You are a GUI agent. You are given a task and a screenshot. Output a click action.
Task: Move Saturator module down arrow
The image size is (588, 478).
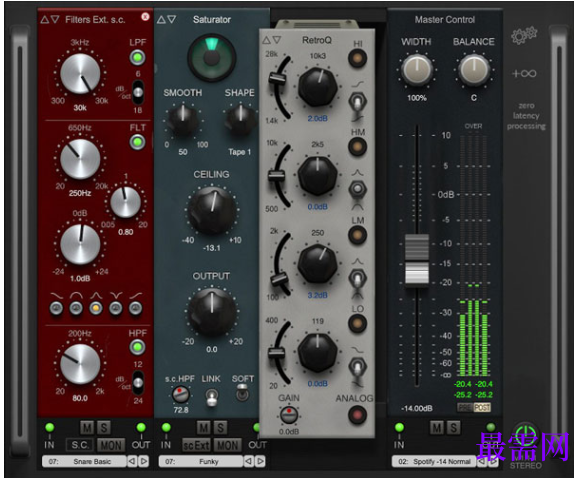click(172, 19)
